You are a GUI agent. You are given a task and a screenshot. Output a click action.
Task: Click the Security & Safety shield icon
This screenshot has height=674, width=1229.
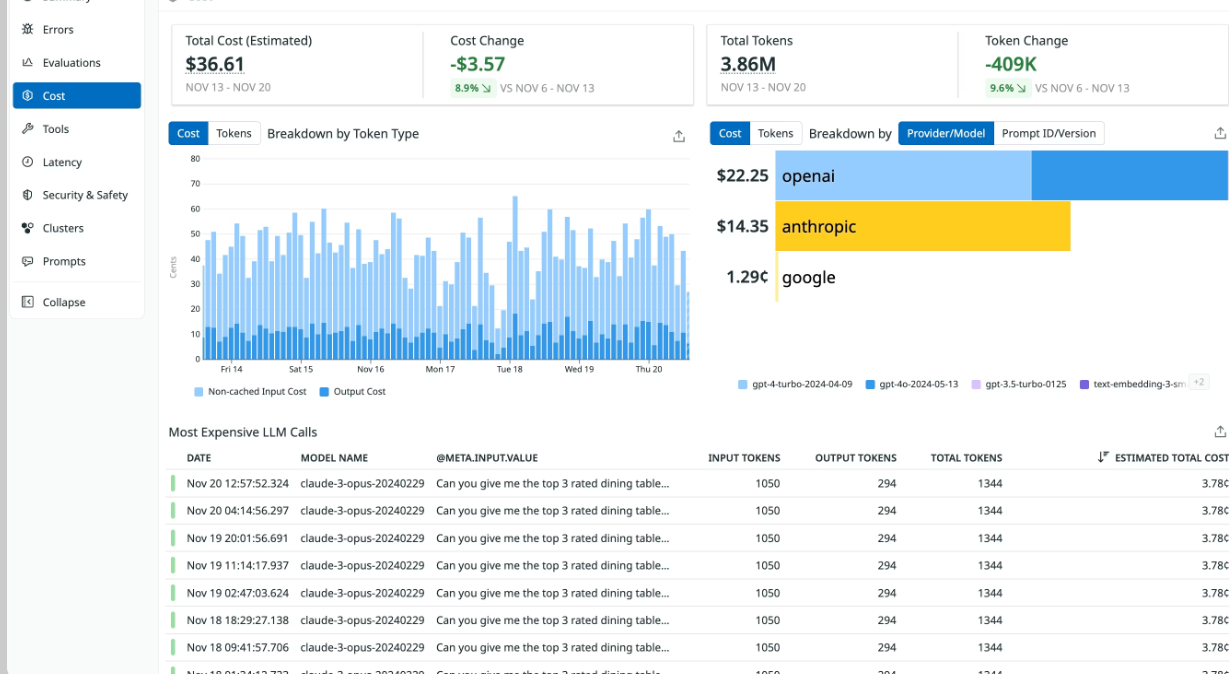point(28,195)
